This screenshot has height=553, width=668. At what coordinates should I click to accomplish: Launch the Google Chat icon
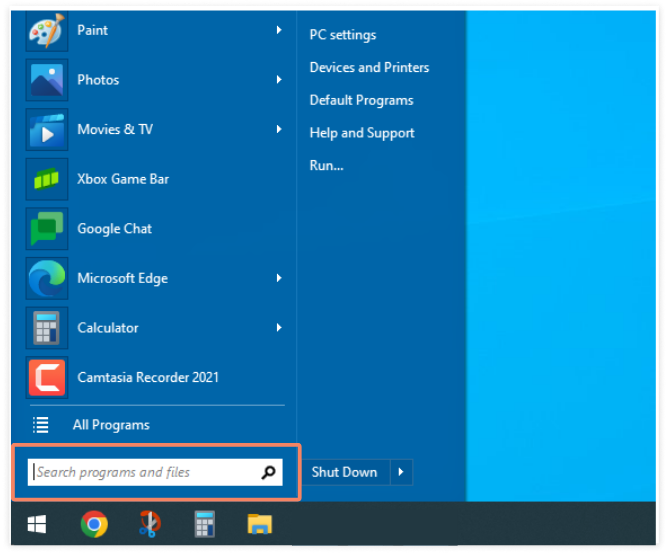click(x=47, y=229)
